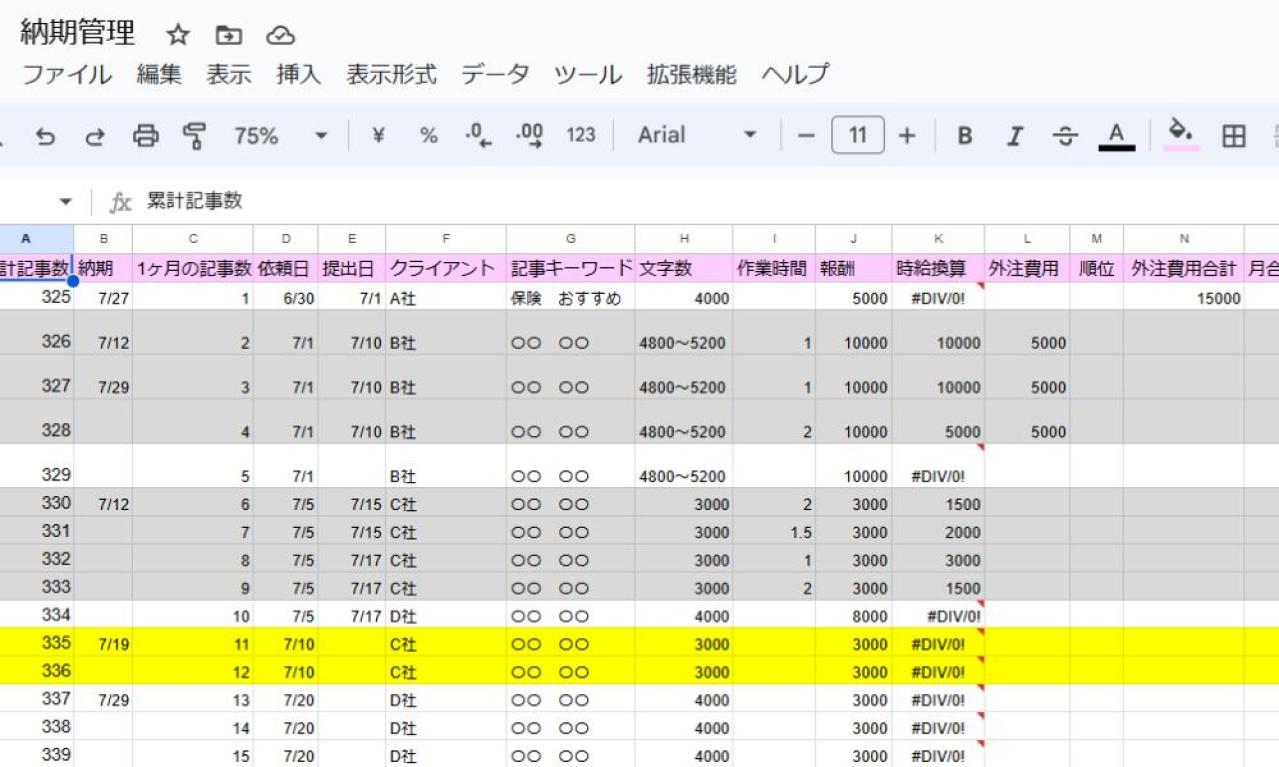Toggle bold formatting

pos(965,135)
